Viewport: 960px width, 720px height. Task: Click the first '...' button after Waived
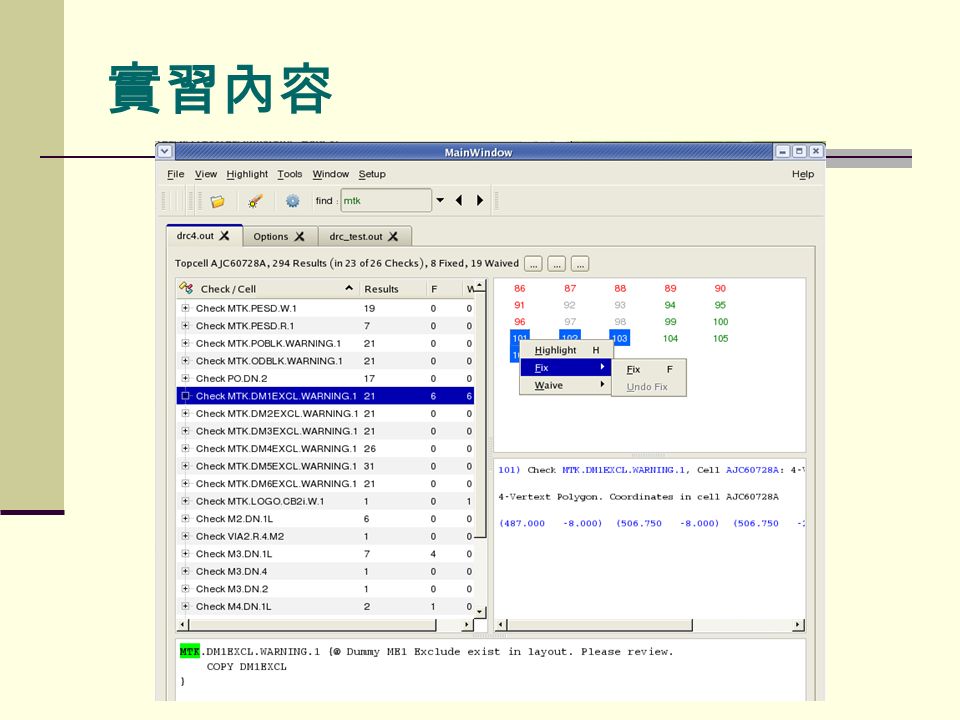tap(533, 264)
